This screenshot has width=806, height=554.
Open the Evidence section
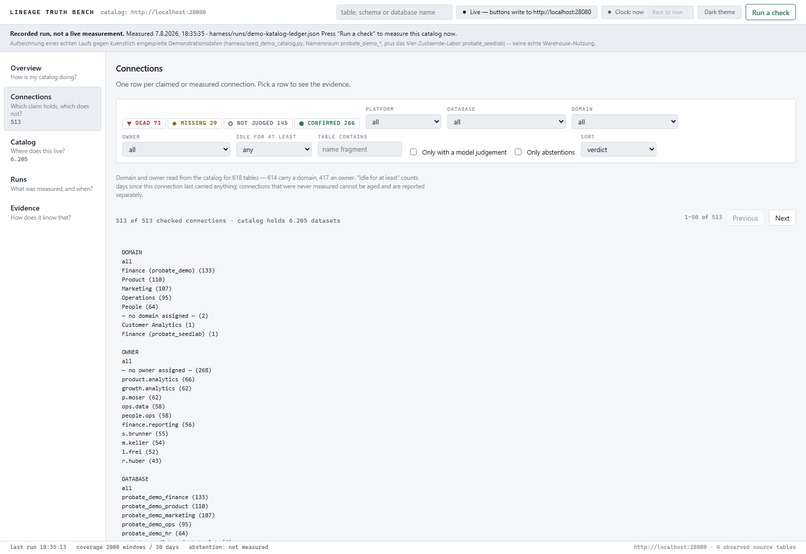tap(52, 212)
